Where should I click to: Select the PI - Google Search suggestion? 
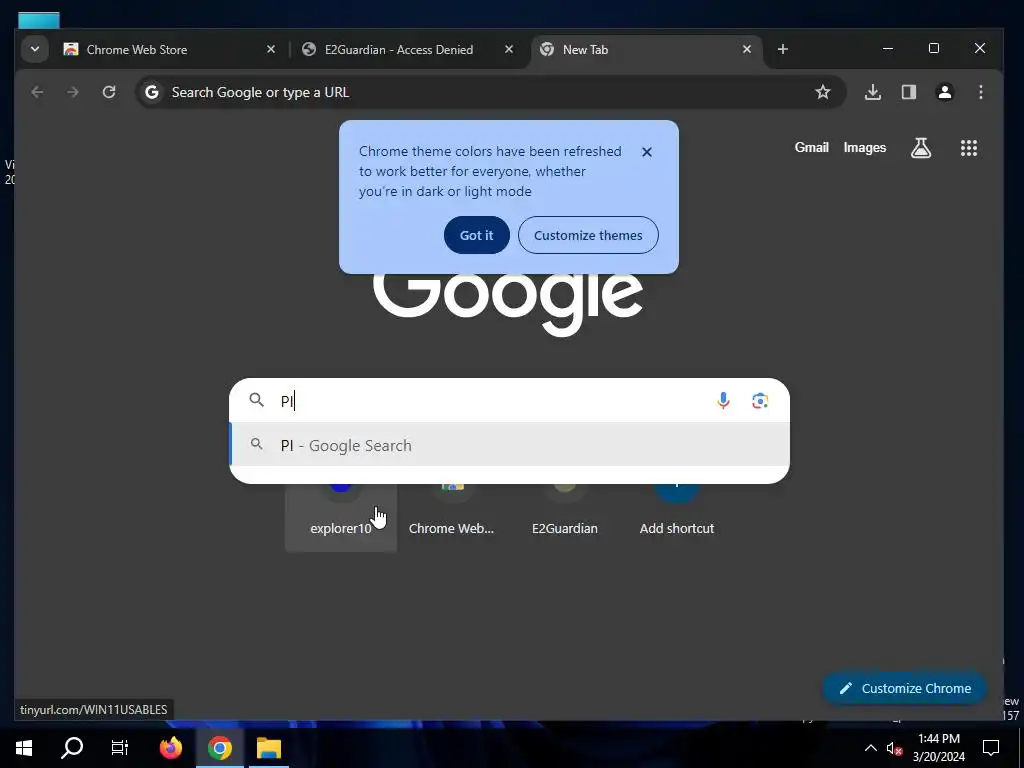(509, 445)
